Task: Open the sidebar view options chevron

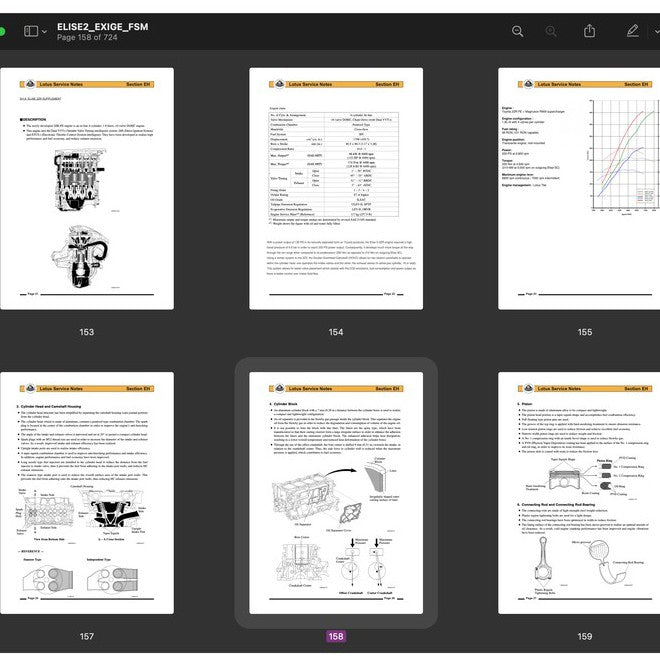Action: (46, 32)
